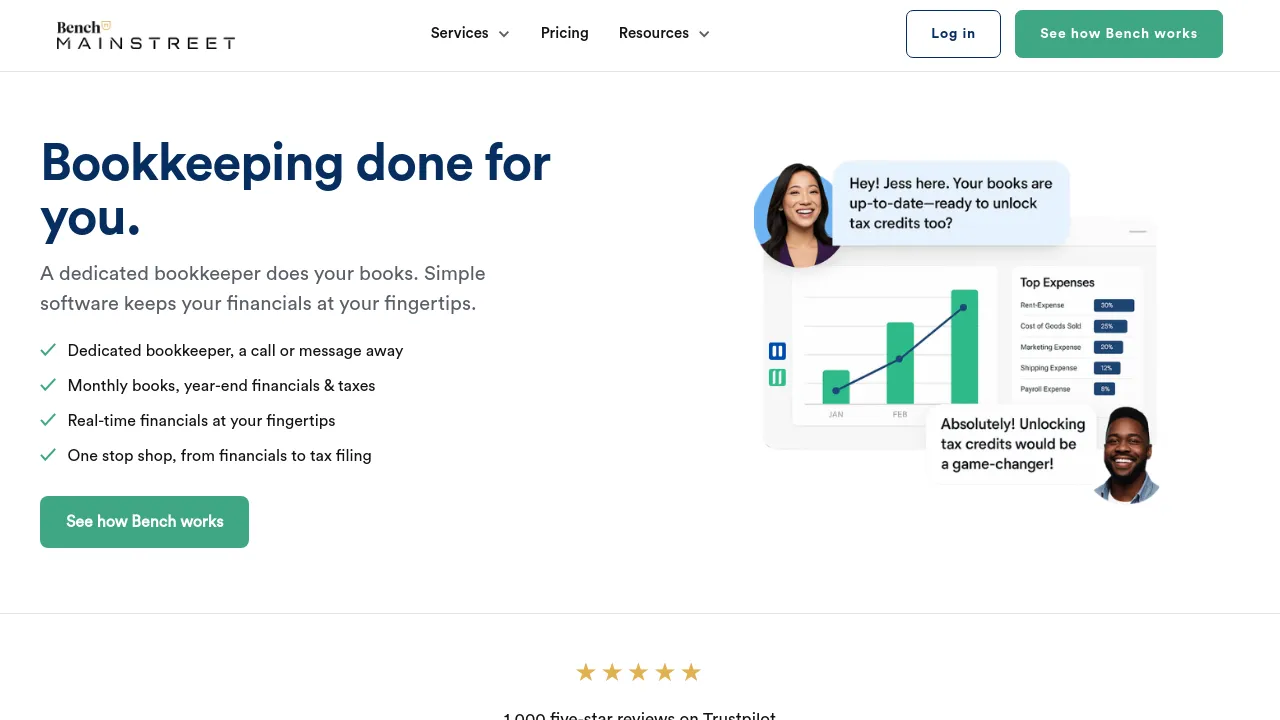Click the 'Hey! Jess here' chat bubble
The height and width of the screenshot is (720, 1280).
[951, 203]
